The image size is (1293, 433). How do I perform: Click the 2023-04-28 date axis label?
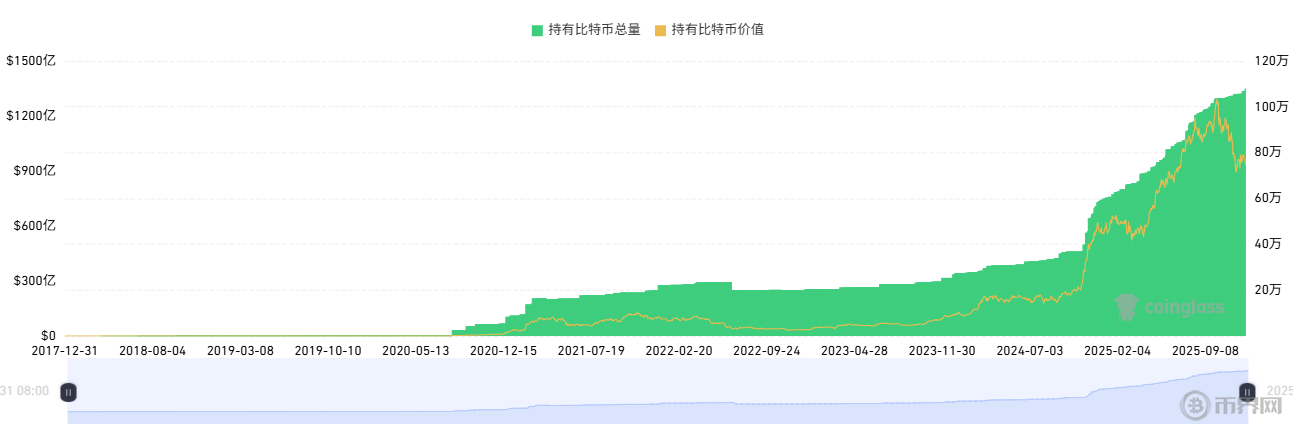pyautogui.click(x=854, y=351)
